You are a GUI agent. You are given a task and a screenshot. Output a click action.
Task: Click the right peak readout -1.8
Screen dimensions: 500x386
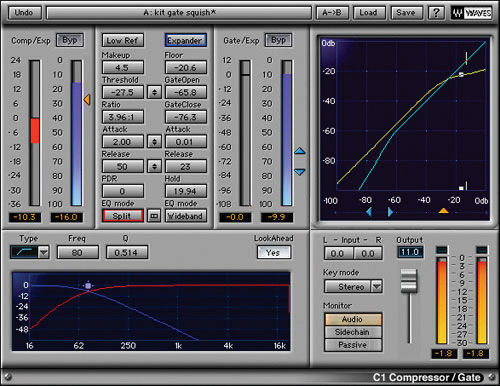click(x=476, y=354)
